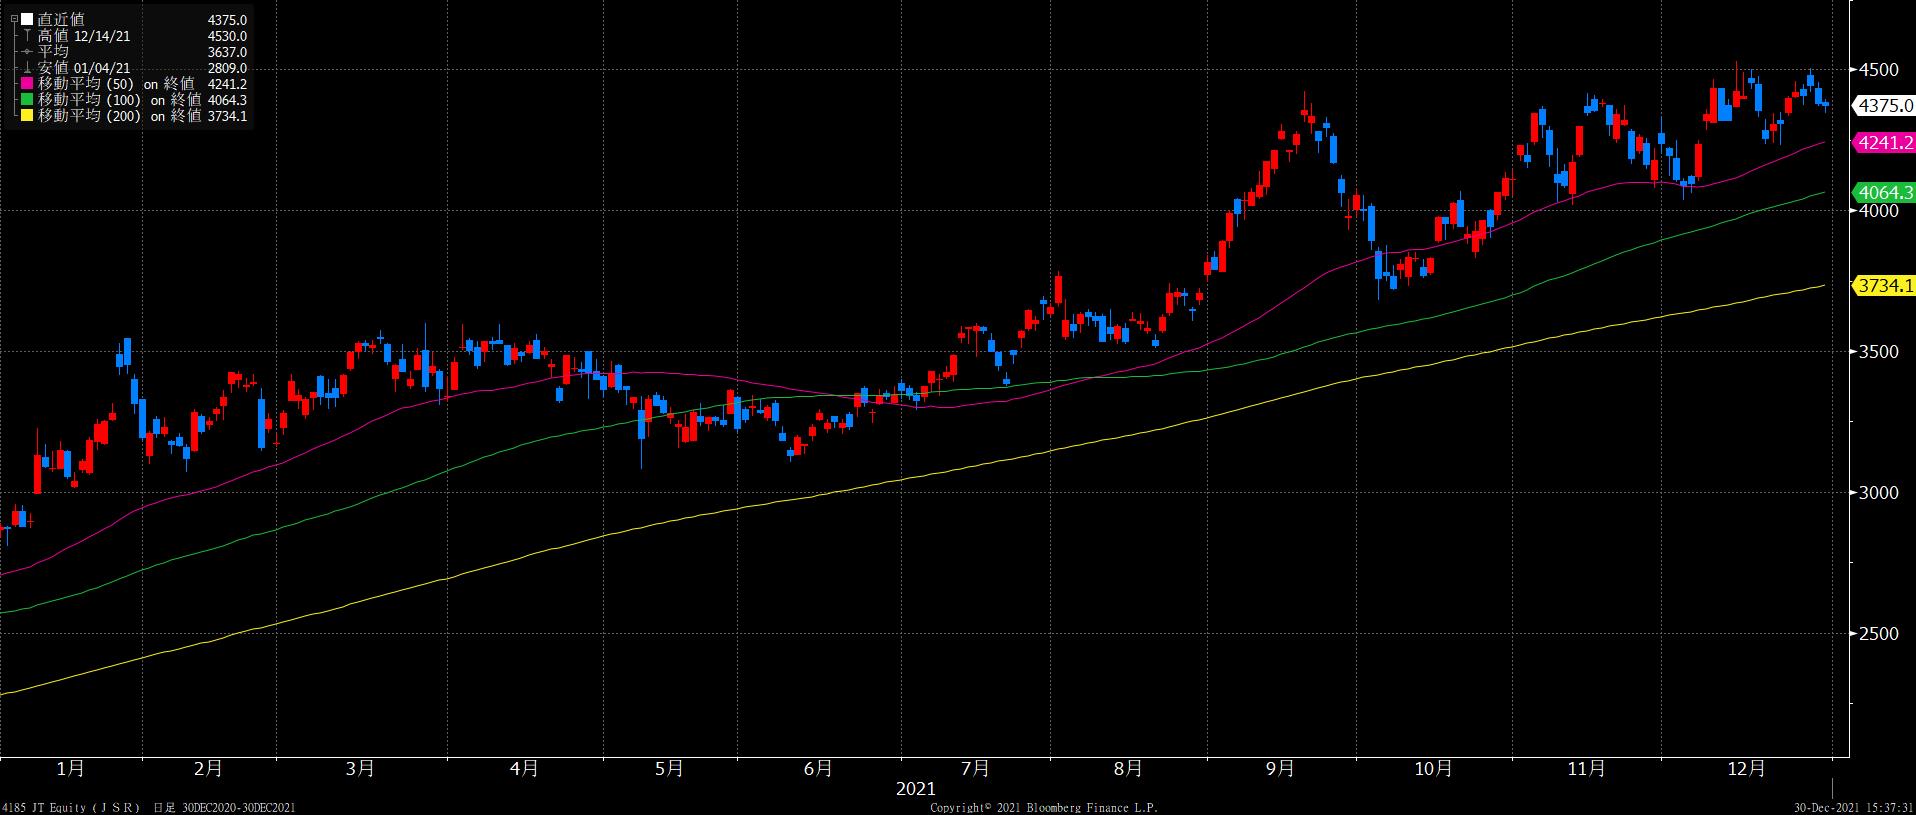The height and width of the screenshot is (815, 1916).
Task: Click the yellow 3734.1 axis price tag
Action: pos(1884,286)
